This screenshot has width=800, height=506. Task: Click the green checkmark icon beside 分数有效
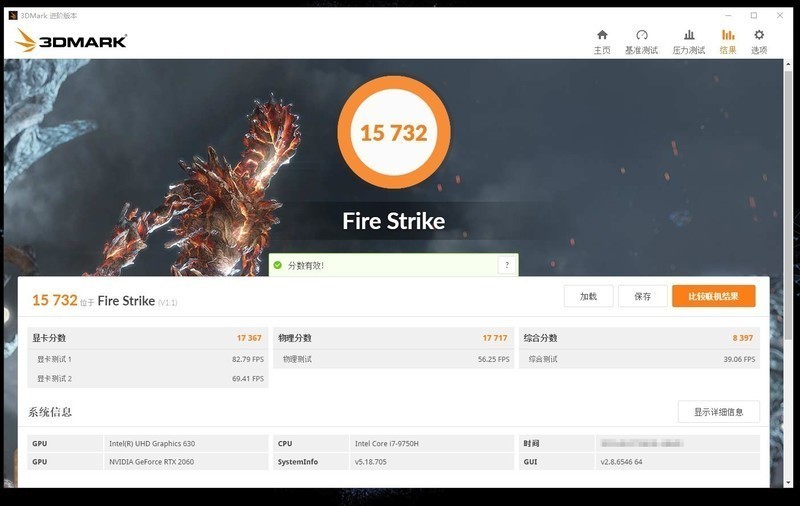pos(278,265)
